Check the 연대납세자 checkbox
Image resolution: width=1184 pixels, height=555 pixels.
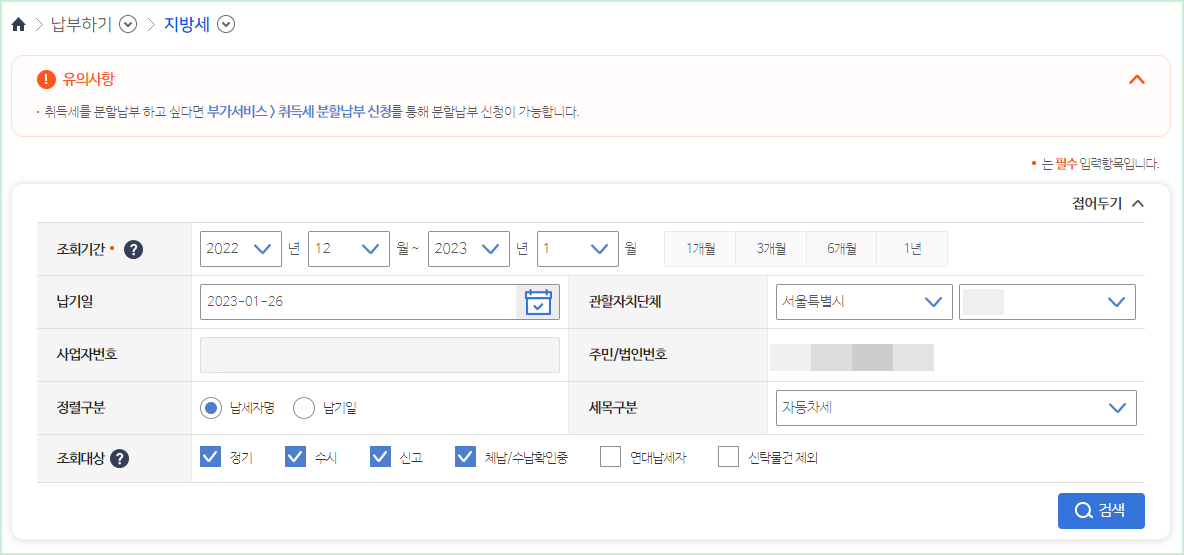(x=610, y=457)
